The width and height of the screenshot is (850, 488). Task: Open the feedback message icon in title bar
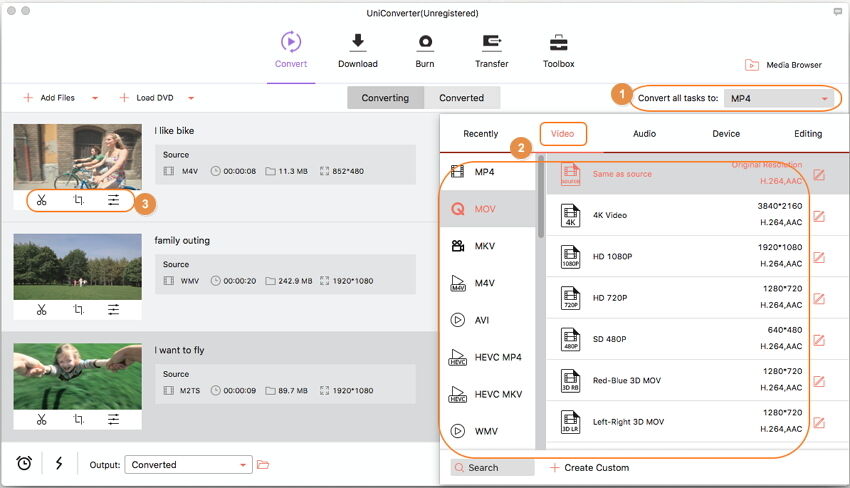click(x=838, y=11)
